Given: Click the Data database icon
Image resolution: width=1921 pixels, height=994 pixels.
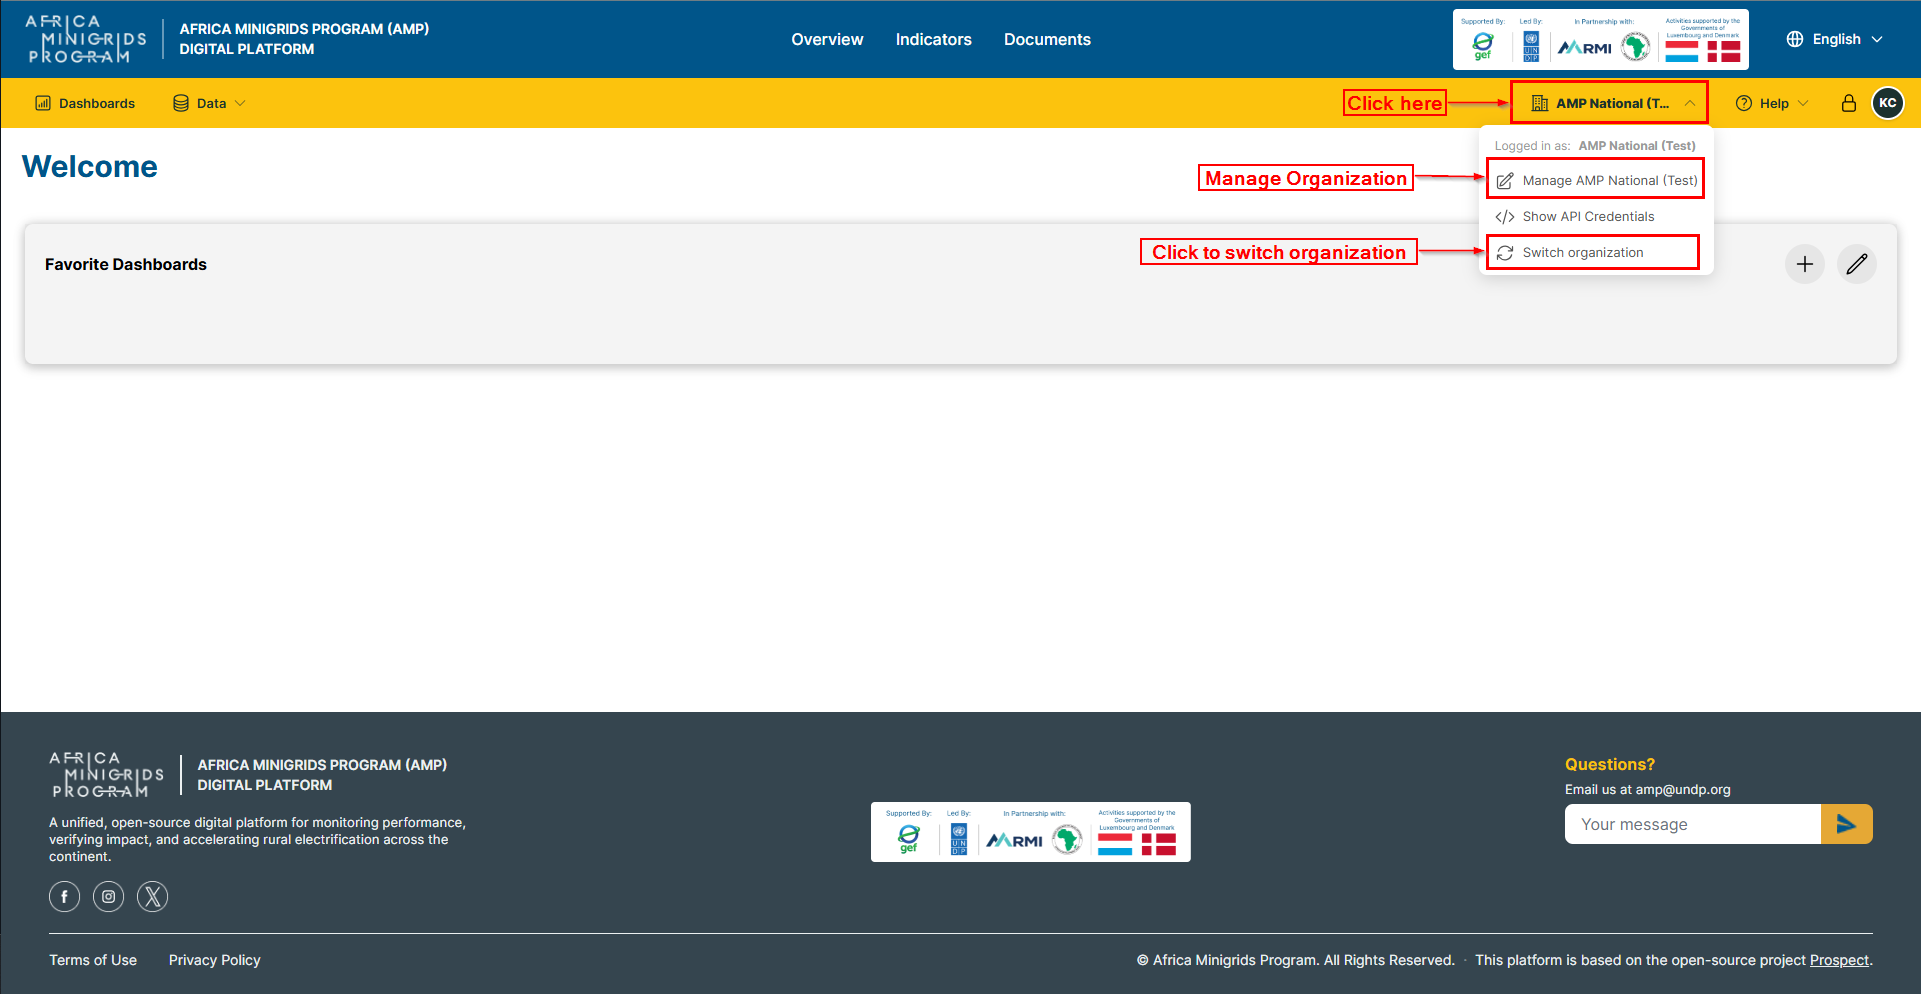Looking at the screenshot, I should pos(181,103).
